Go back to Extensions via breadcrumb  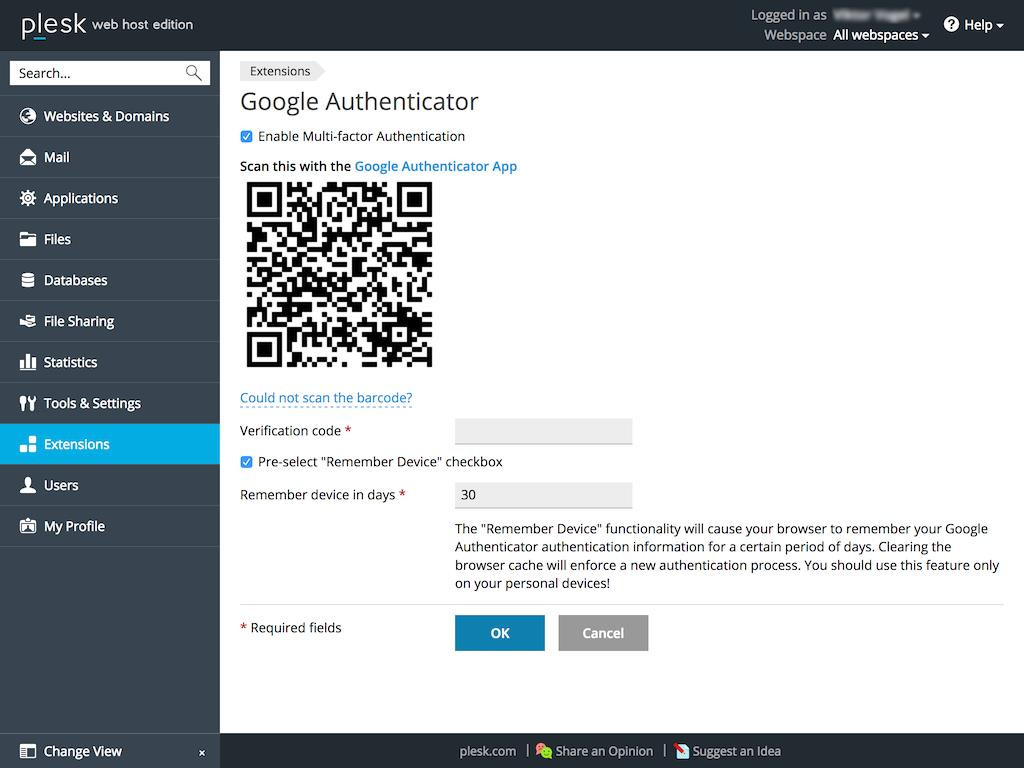coord(280,71)
